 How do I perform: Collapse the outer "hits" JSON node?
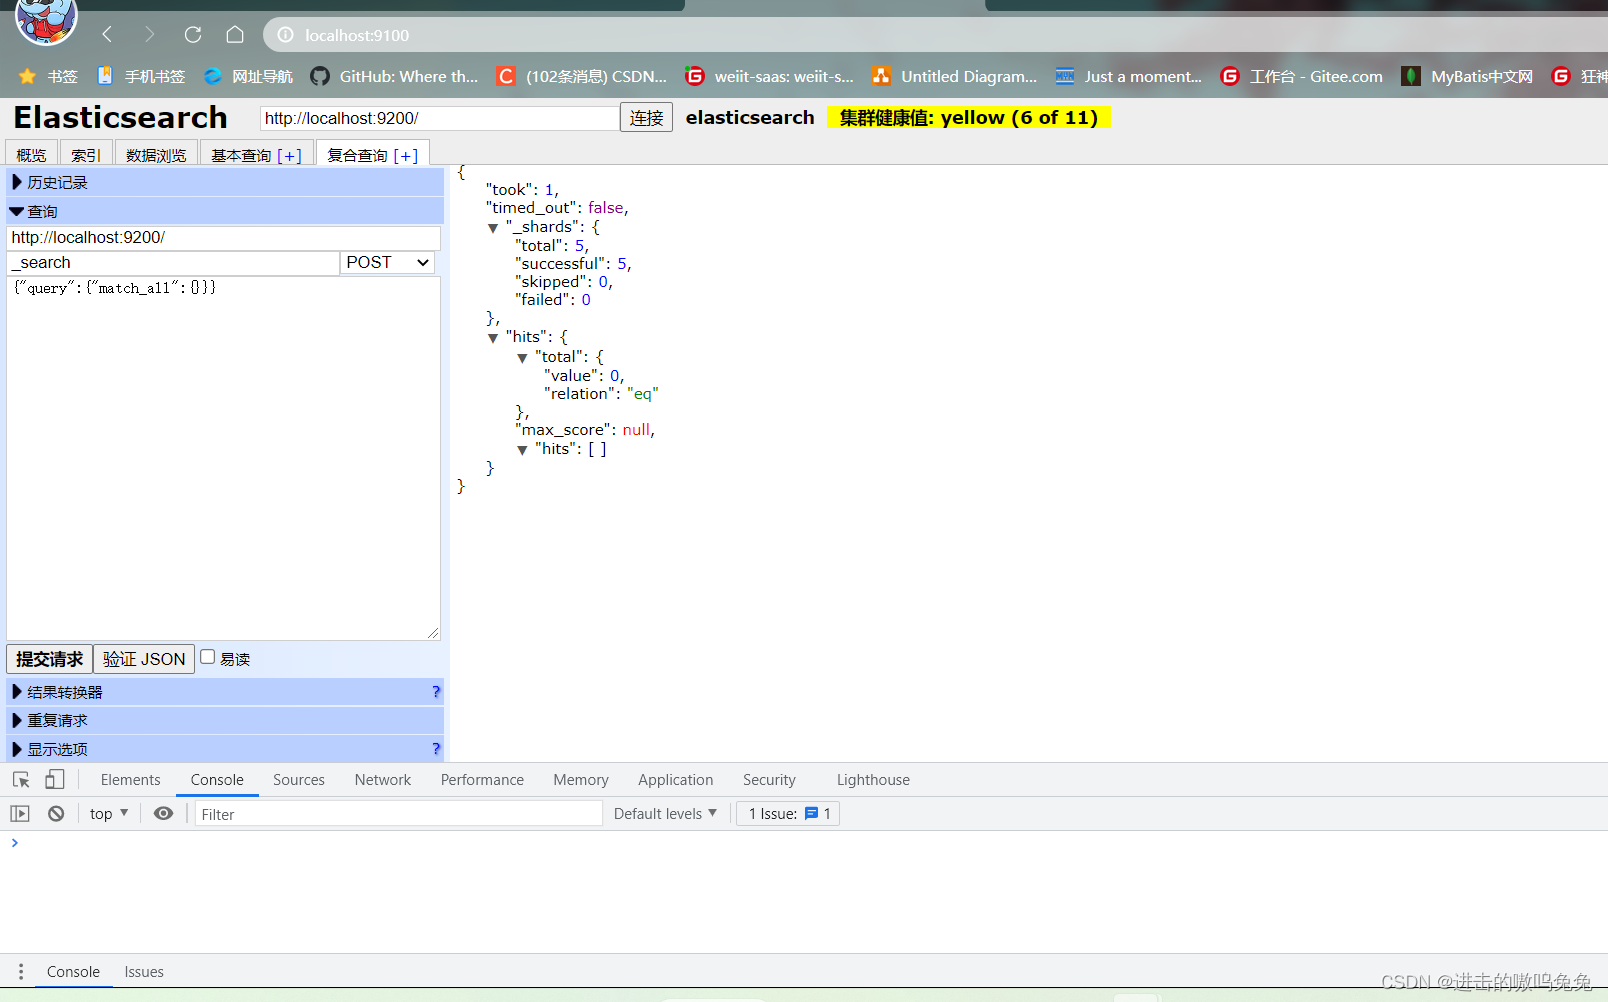[x=493, y=338]
